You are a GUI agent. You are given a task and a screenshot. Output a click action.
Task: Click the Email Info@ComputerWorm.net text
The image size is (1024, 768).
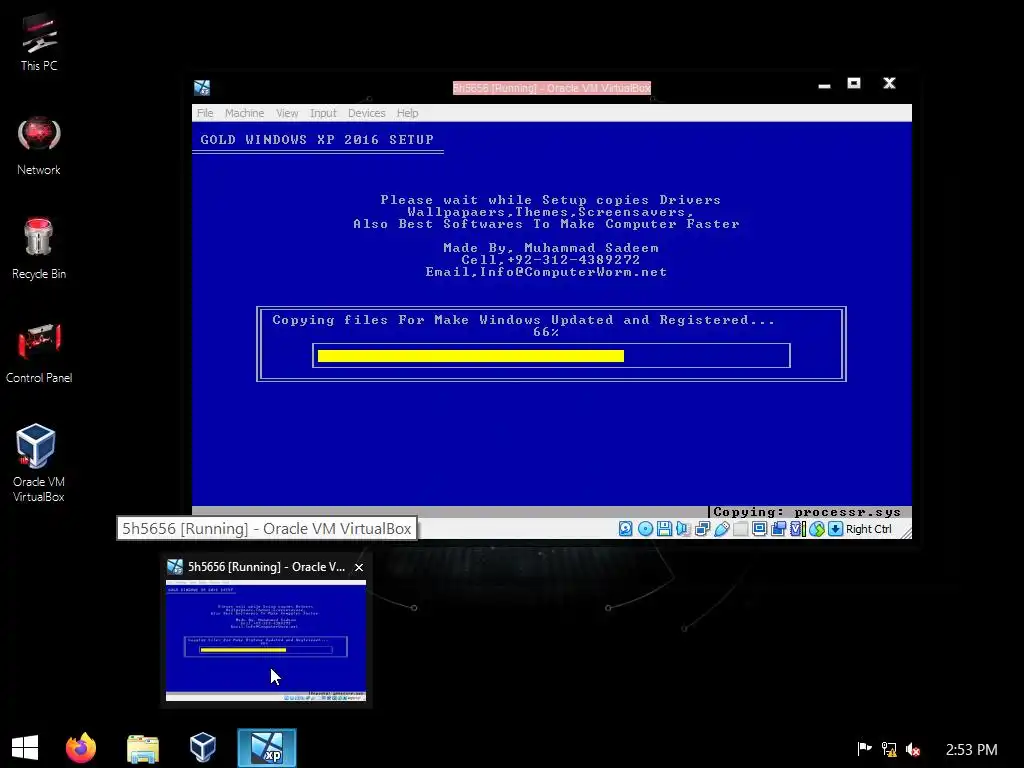(546, 272)
